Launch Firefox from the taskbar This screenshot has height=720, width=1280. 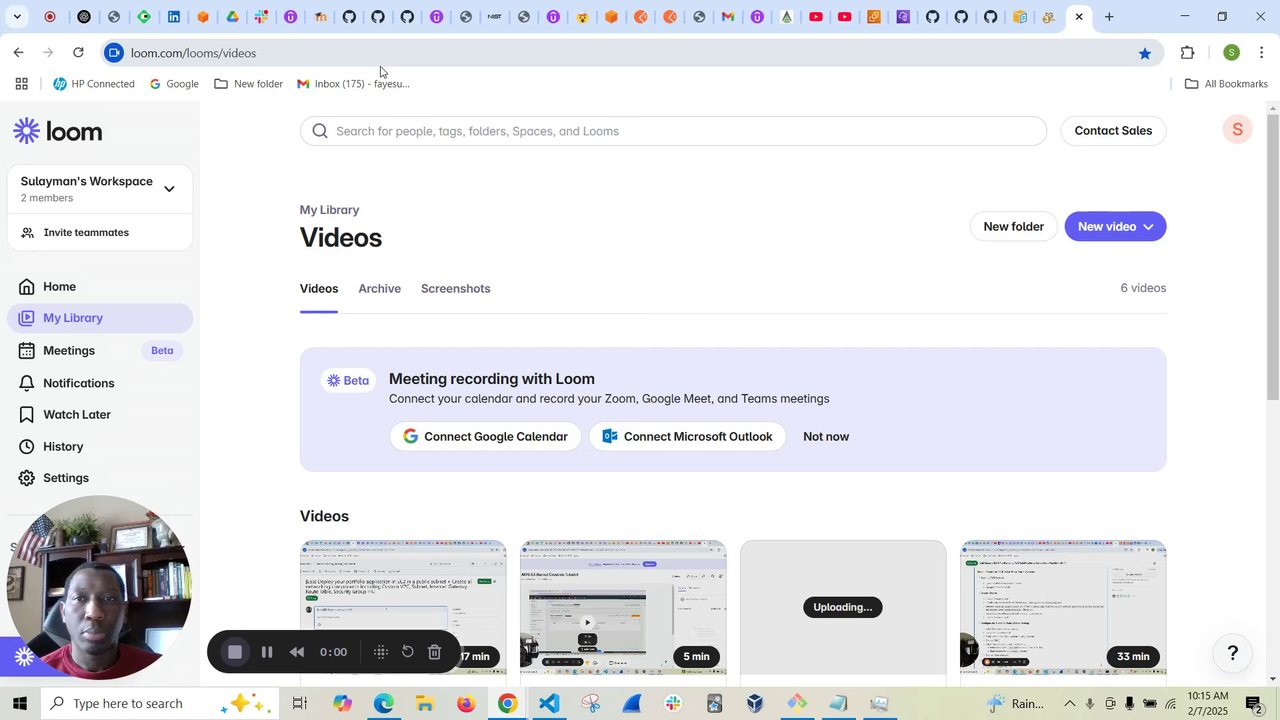pos(466,704)
